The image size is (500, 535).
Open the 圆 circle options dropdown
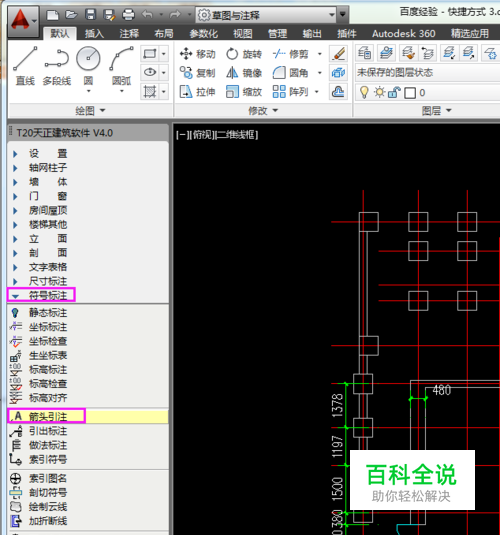tap(88, 91)
